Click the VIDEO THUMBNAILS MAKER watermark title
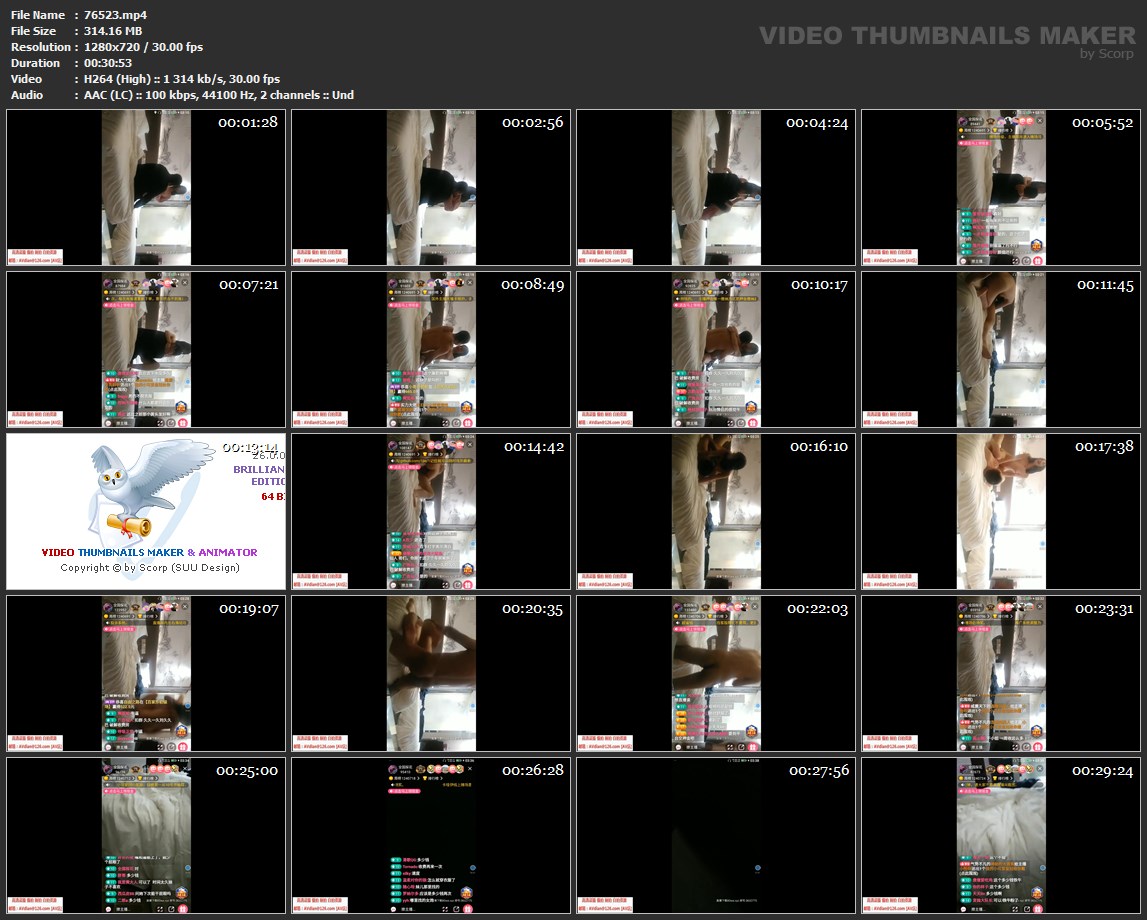This screenshot has height=920, width=1147. pyautogui.click(x=947, y=36)
